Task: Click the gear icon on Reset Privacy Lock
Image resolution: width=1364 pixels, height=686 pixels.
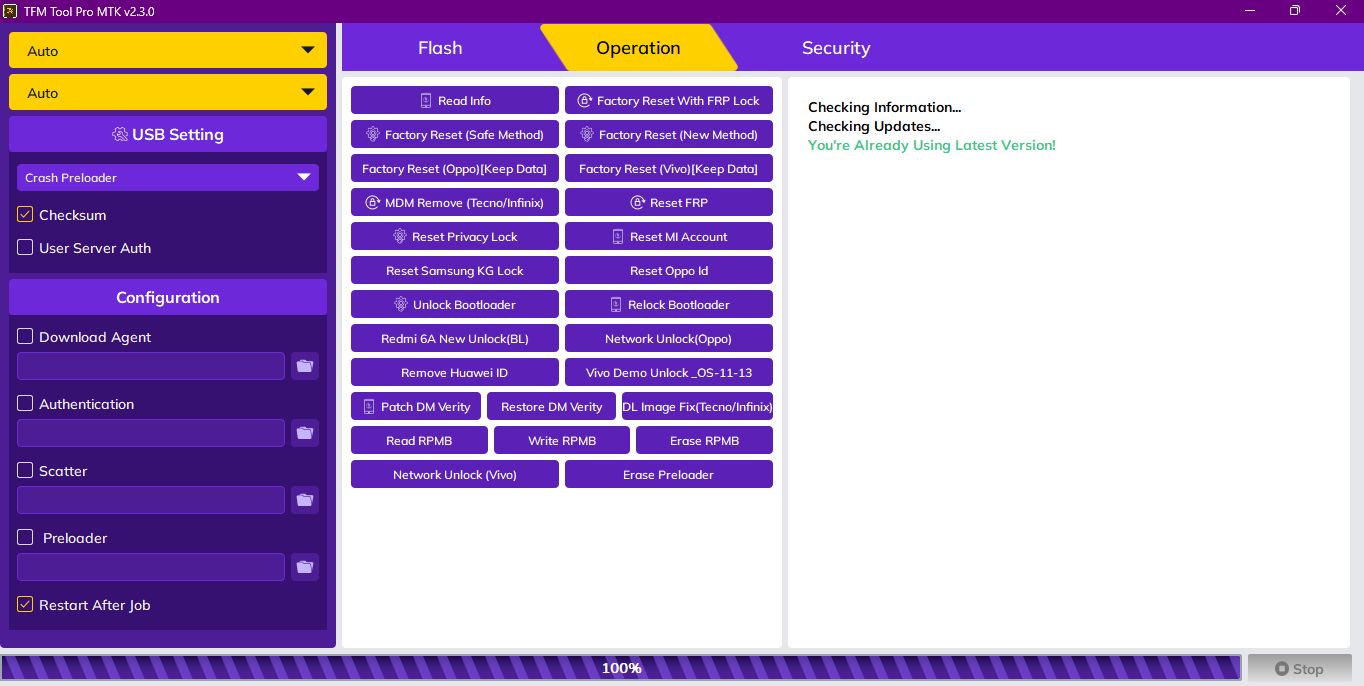Action: tap(400, 237)
